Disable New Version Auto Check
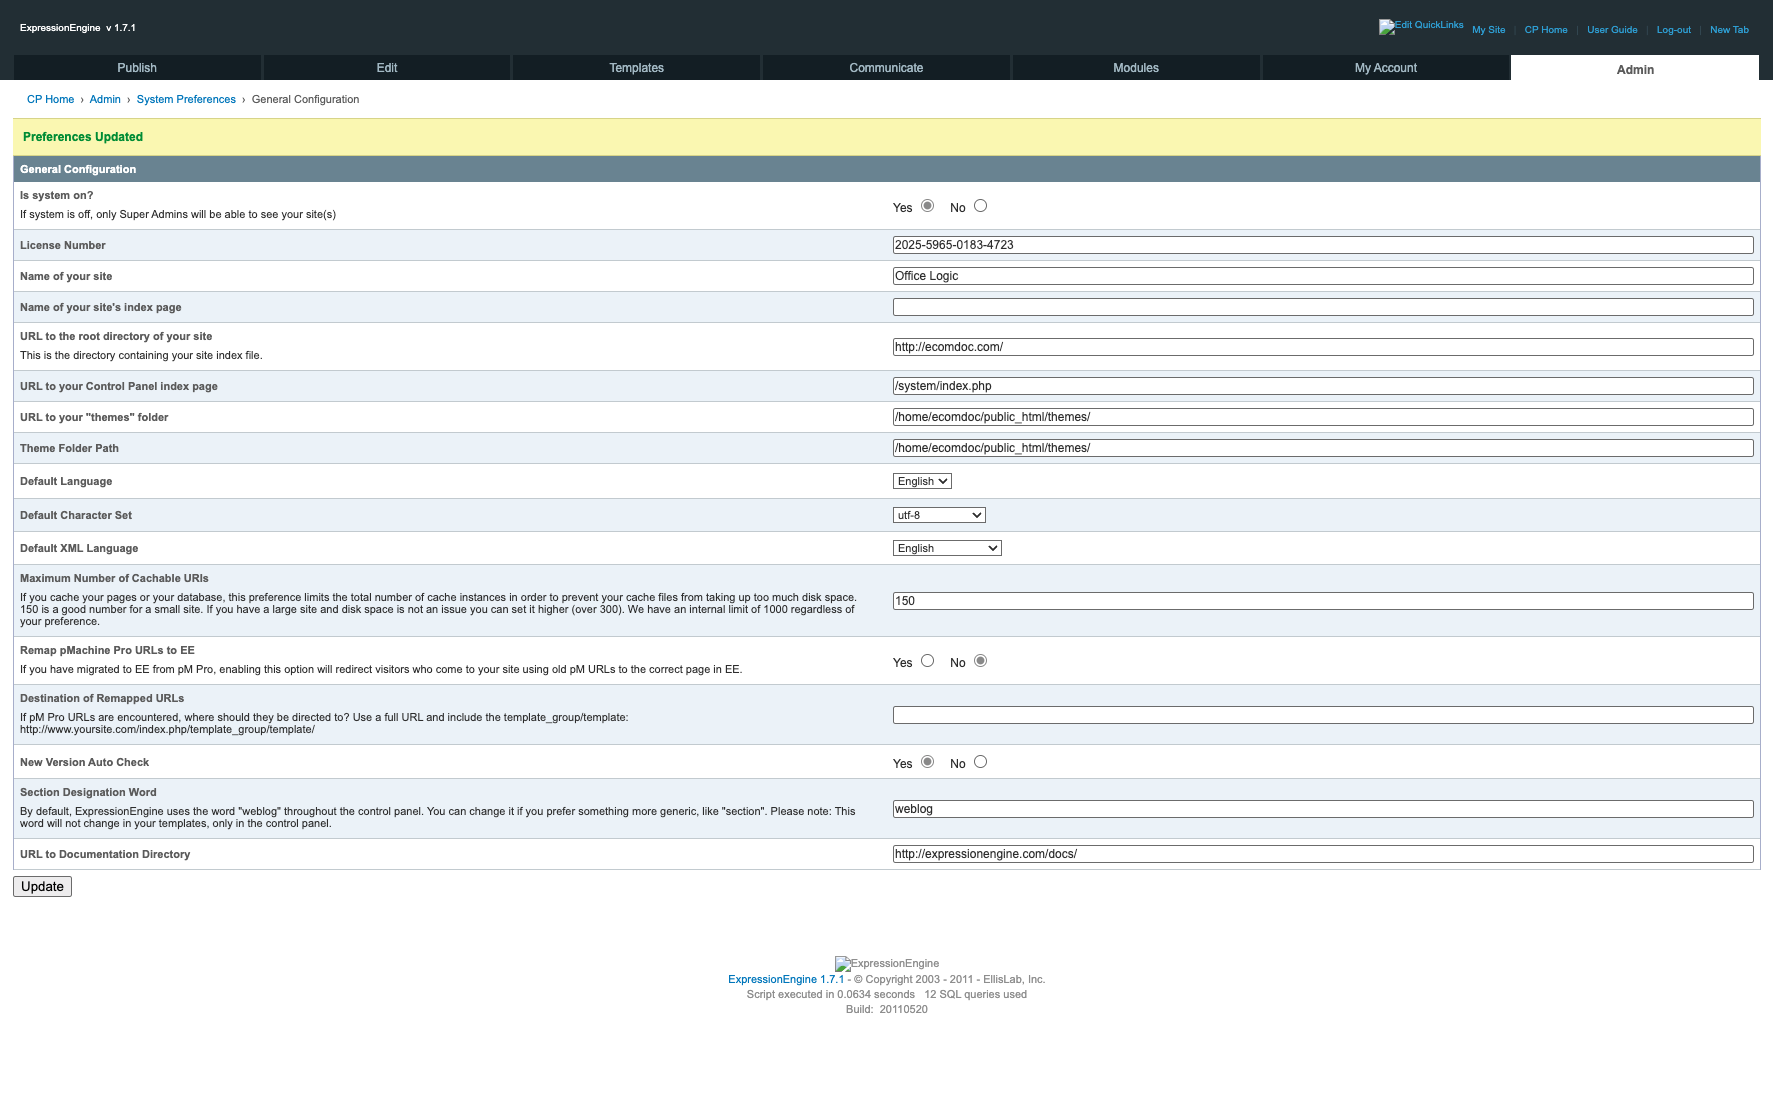Viewport: 1773px width, 1106px height. (x=980, y=762)
